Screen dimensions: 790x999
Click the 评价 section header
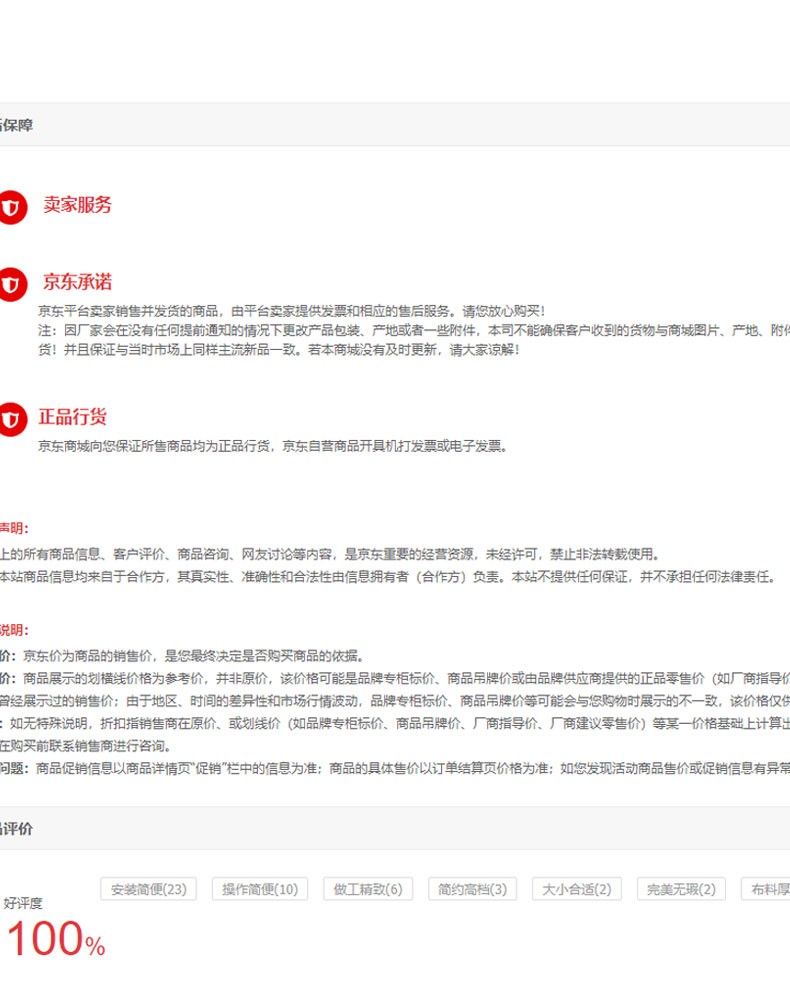pos(17,828)
